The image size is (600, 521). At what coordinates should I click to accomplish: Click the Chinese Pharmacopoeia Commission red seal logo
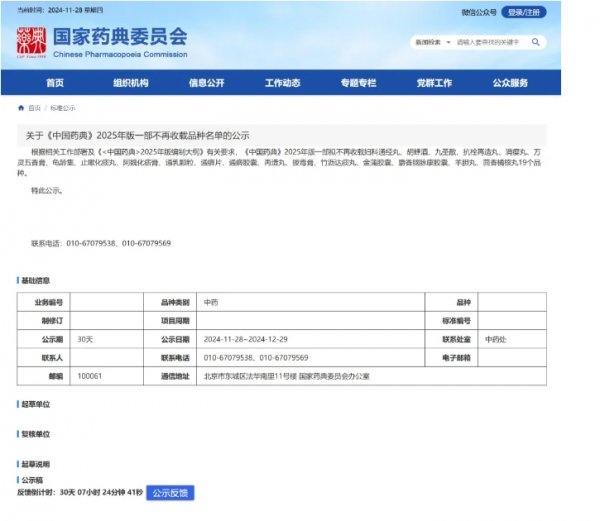pyautogui.click(x=32, y=42)
